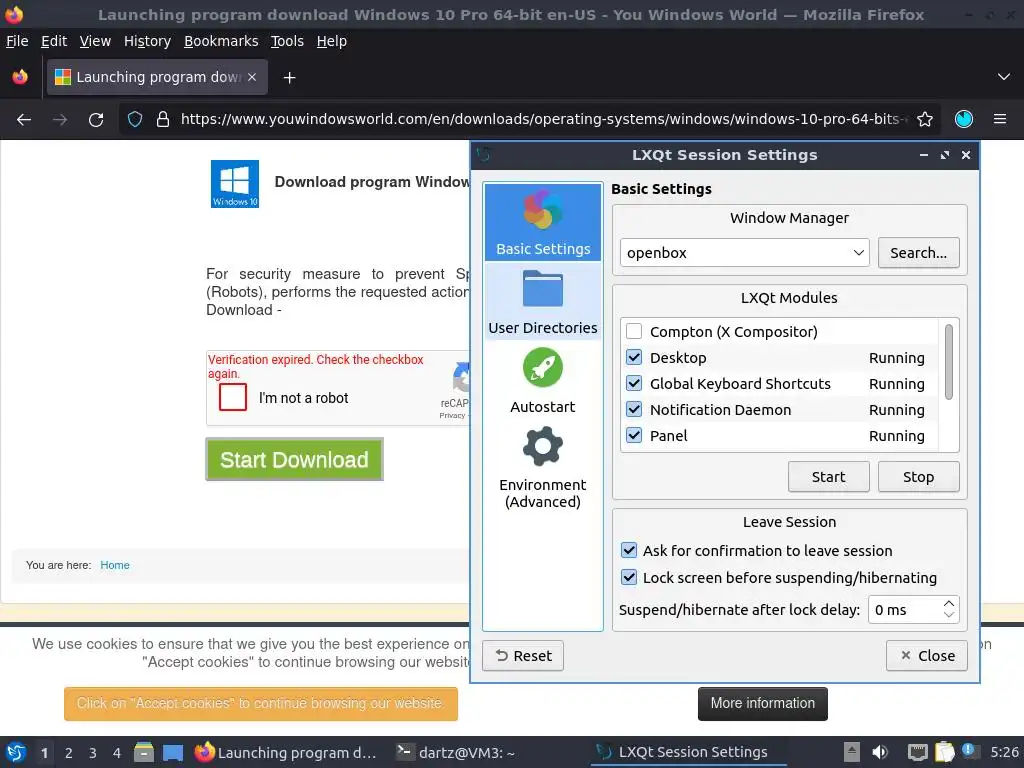Click the browser URL address bar

pyautogui.click(x=542, y=120)
